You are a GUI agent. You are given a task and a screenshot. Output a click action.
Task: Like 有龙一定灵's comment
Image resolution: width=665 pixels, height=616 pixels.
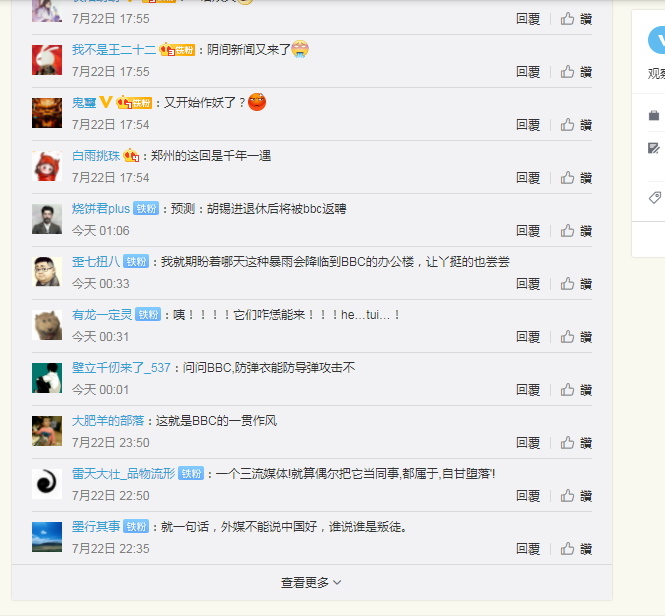(x=576, y=337)
